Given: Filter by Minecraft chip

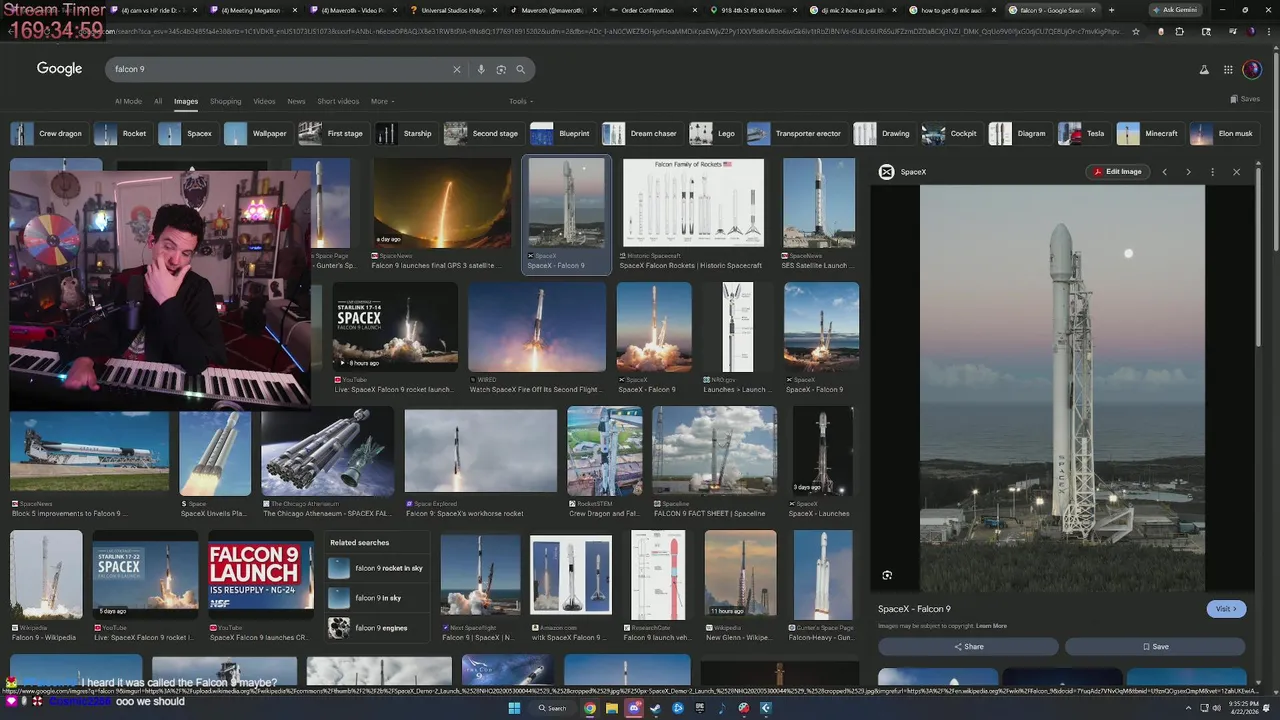Looking at the screenshot, I should (x=1150, y=133).
